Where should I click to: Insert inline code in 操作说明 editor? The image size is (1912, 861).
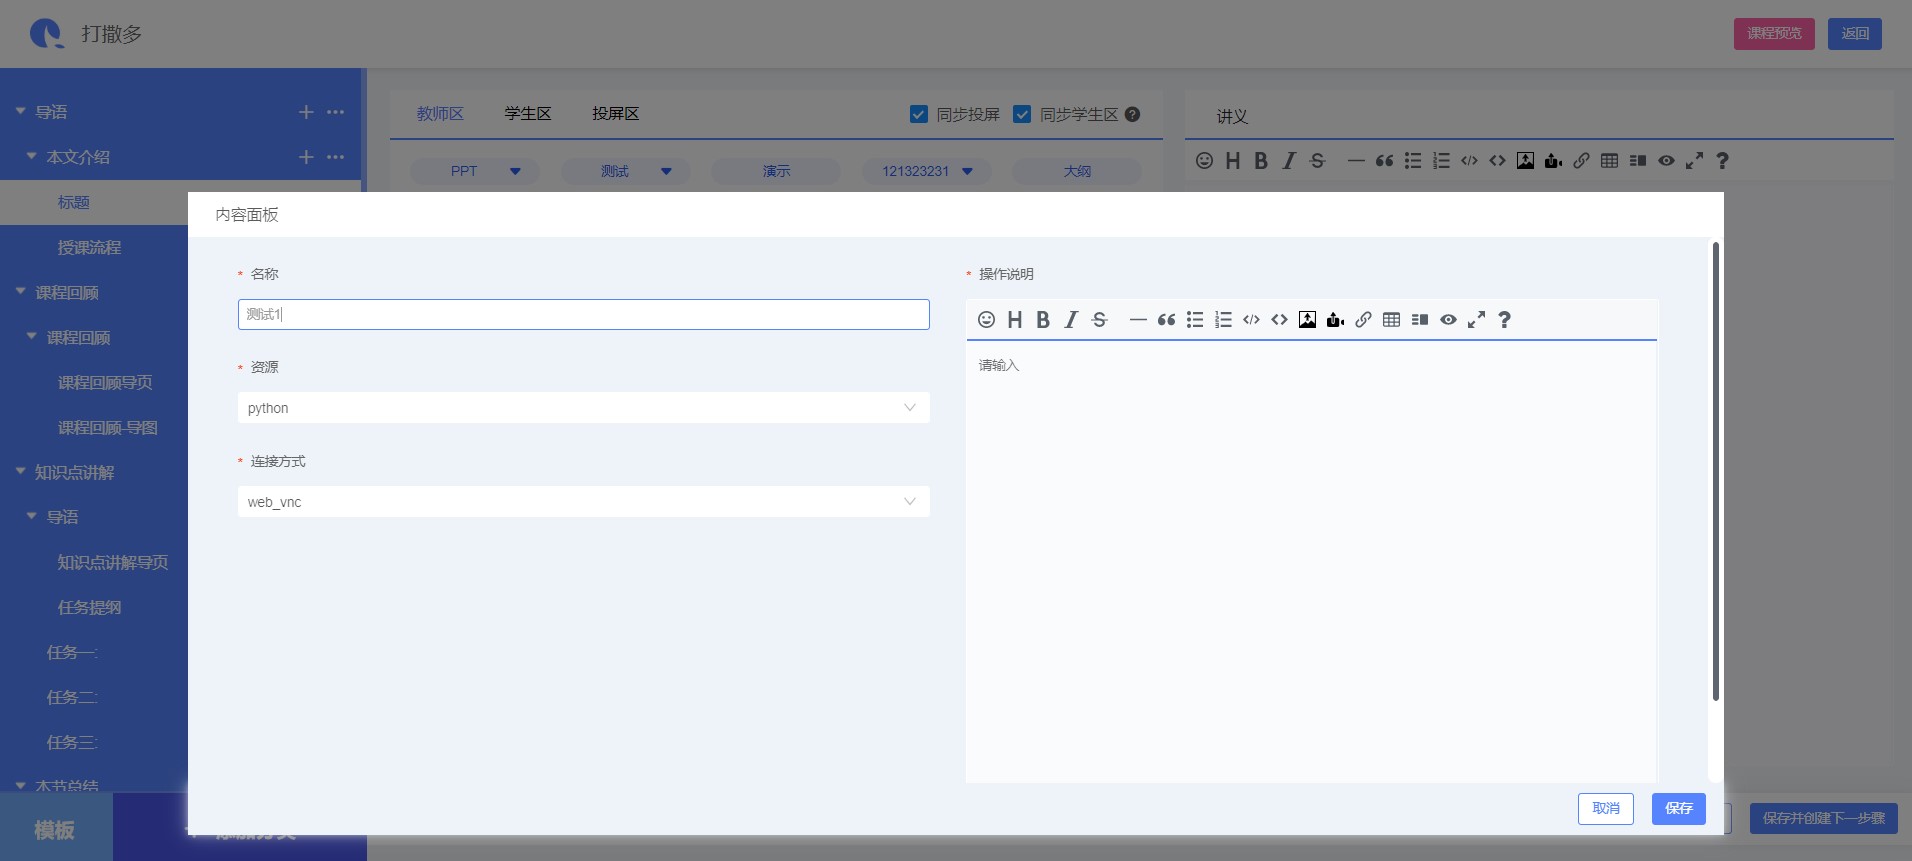pos(1251,320)
